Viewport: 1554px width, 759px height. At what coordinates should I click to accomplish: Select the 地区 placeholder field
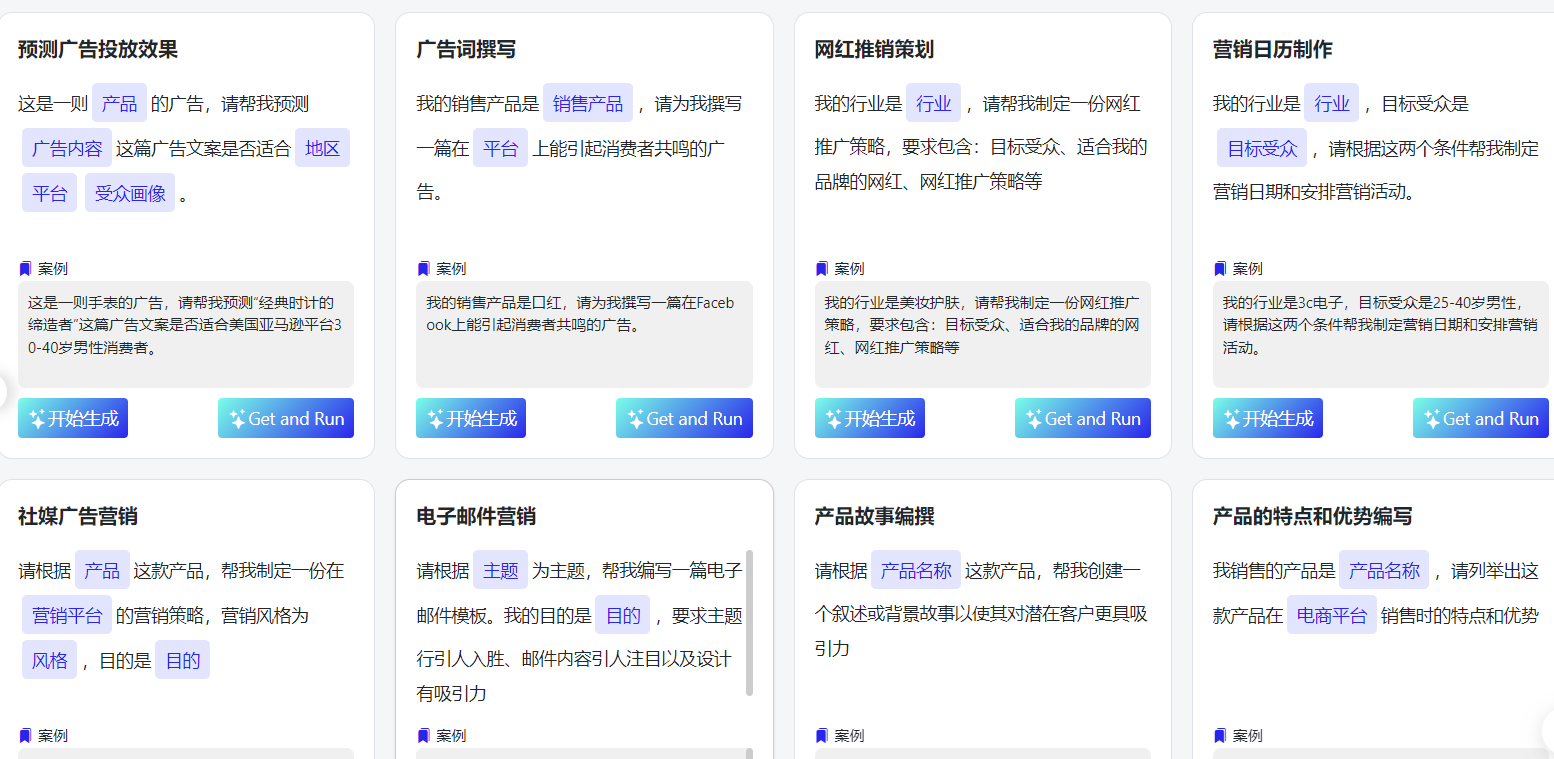(x=322, y=148)
